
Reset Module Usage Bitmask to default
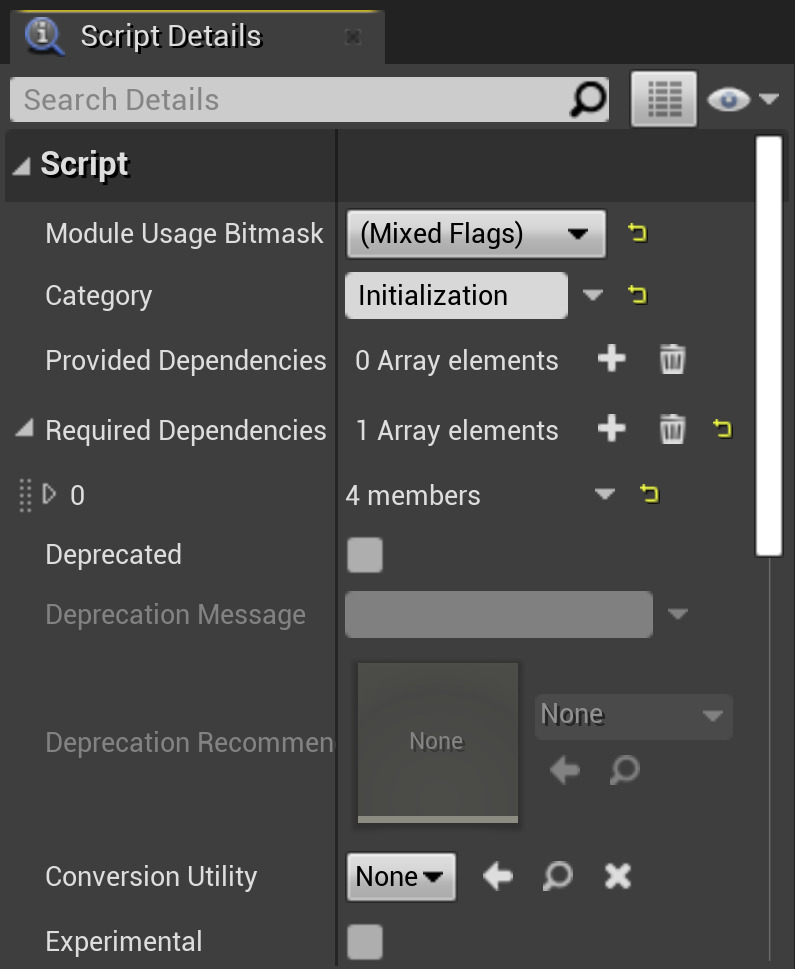[x=637, y=234]
